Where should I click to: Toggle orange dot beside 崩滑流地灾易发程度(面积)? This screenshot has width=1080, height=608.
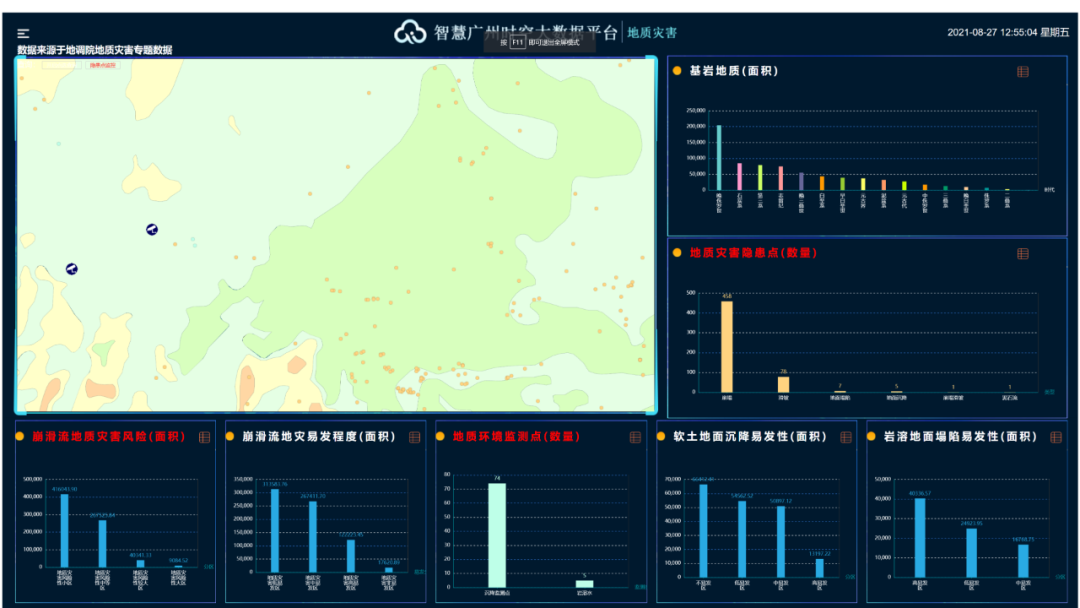click(230, 437)
